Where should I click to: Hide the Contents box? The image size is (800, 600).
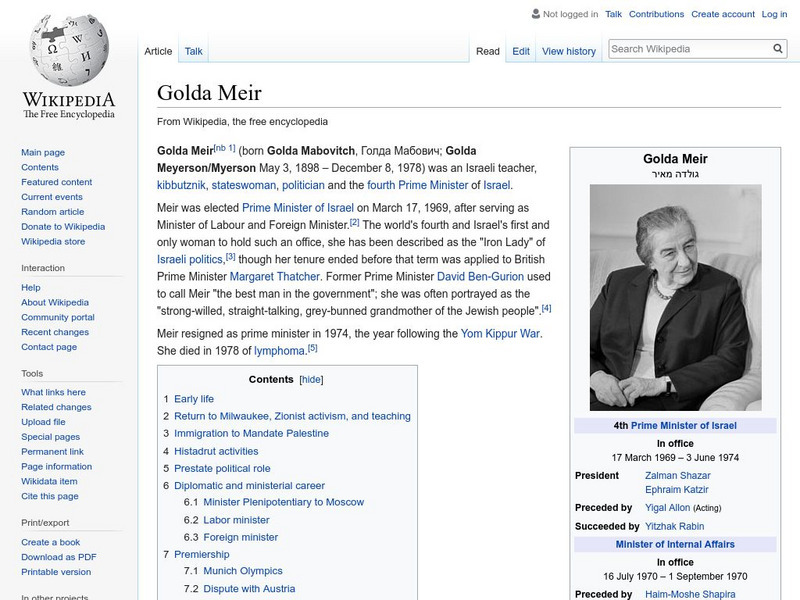coord(312,378)
